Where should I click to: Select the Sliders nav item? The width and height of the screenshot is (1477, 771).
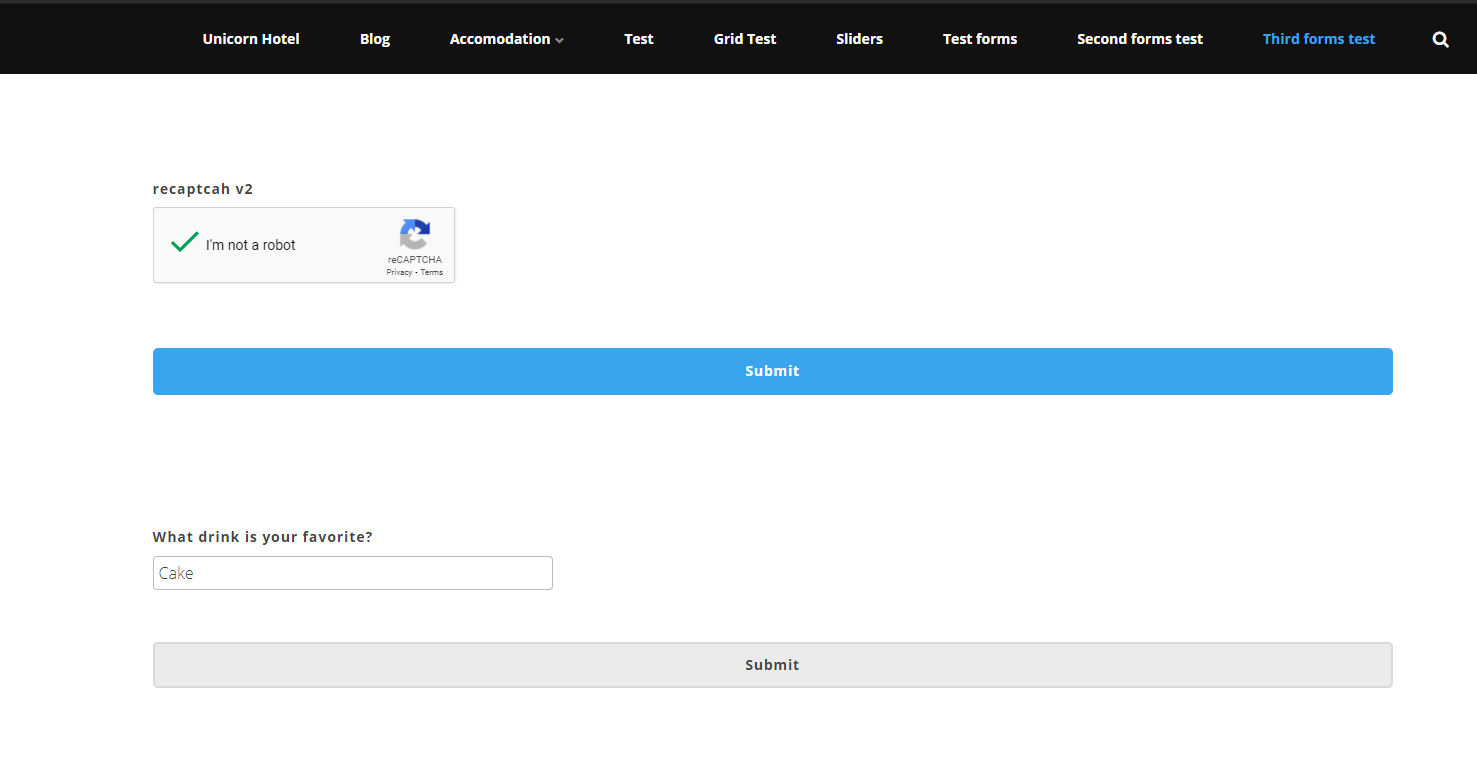[x=859, y=39]
